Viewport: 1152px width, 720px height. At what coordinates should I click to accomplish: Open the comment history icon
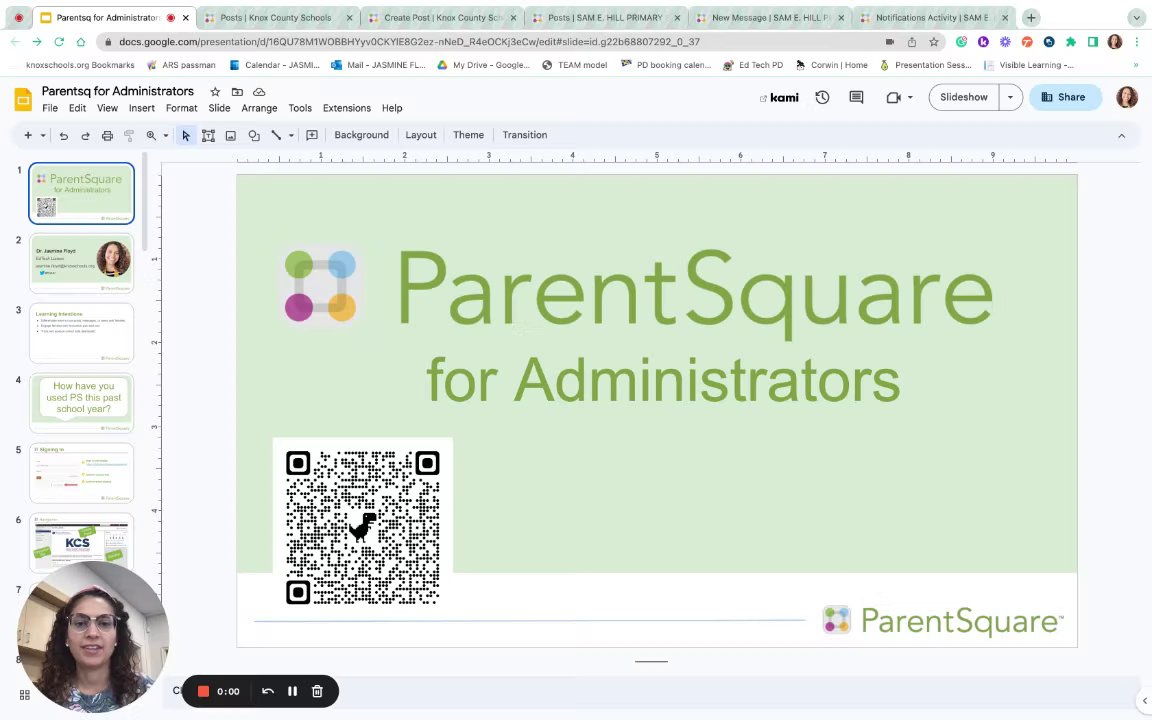(x=856, y=97)
